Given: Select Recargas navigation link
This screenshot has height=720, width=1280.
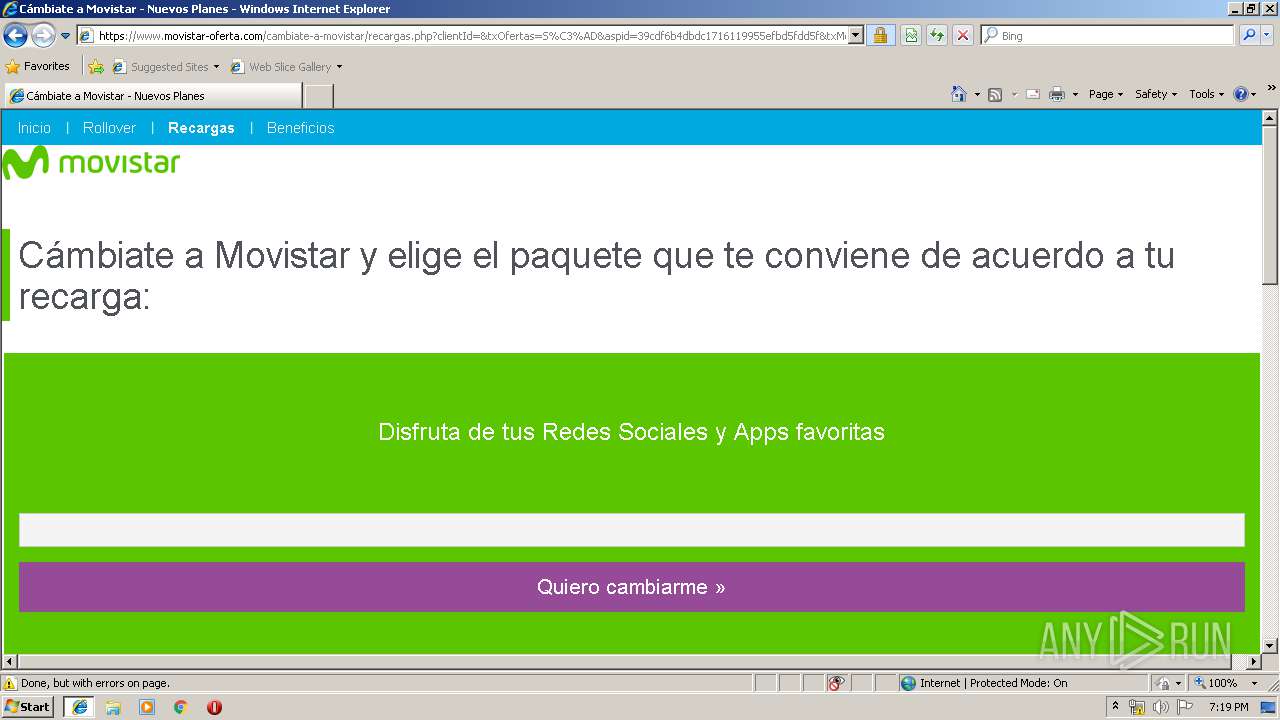Looking at the screenshot, I should (201, 128).
